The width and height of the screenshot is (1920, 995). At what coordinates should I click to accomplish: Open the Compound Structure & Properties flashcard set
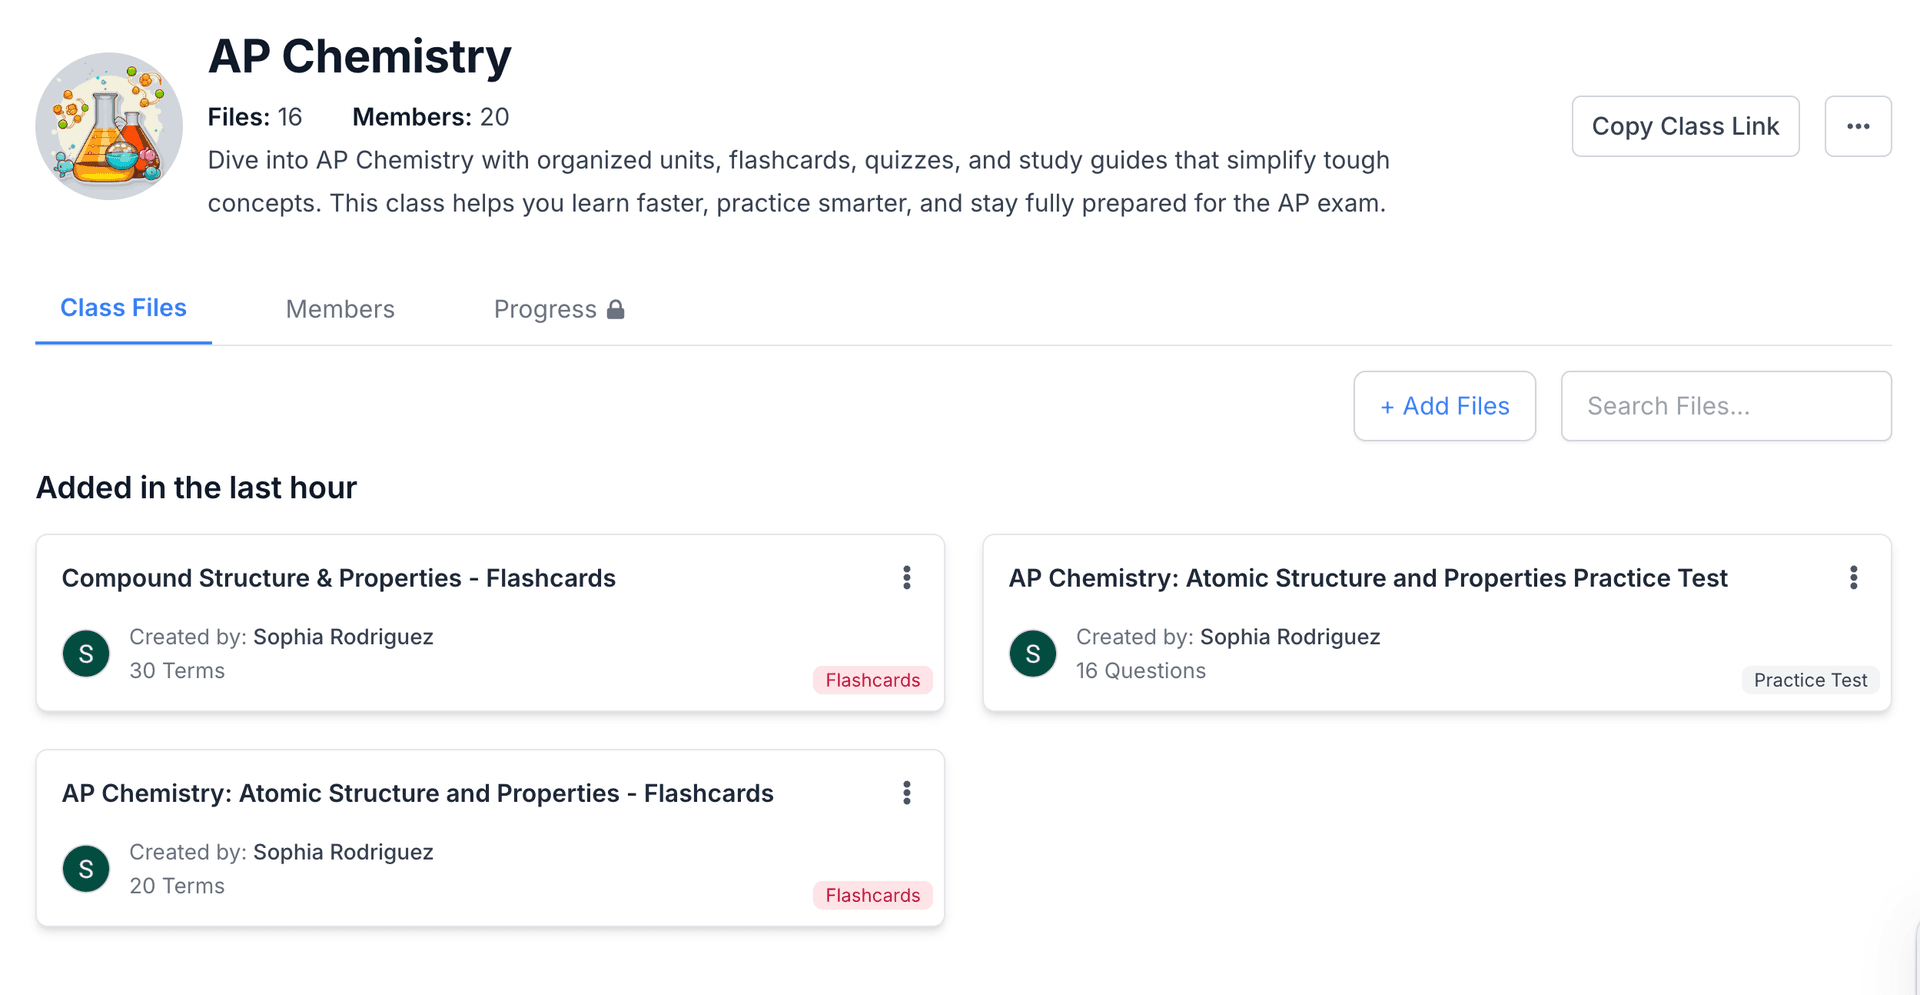coord(339,578)
